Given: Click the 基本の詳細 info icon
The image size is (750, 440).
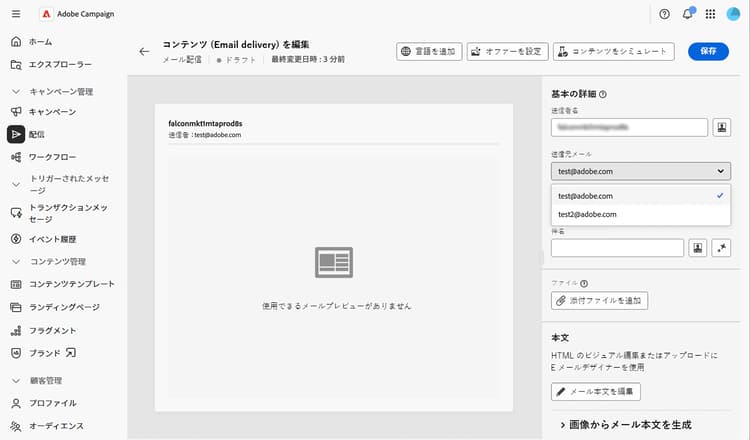Looking at the screenshot, I should [603, 94].
